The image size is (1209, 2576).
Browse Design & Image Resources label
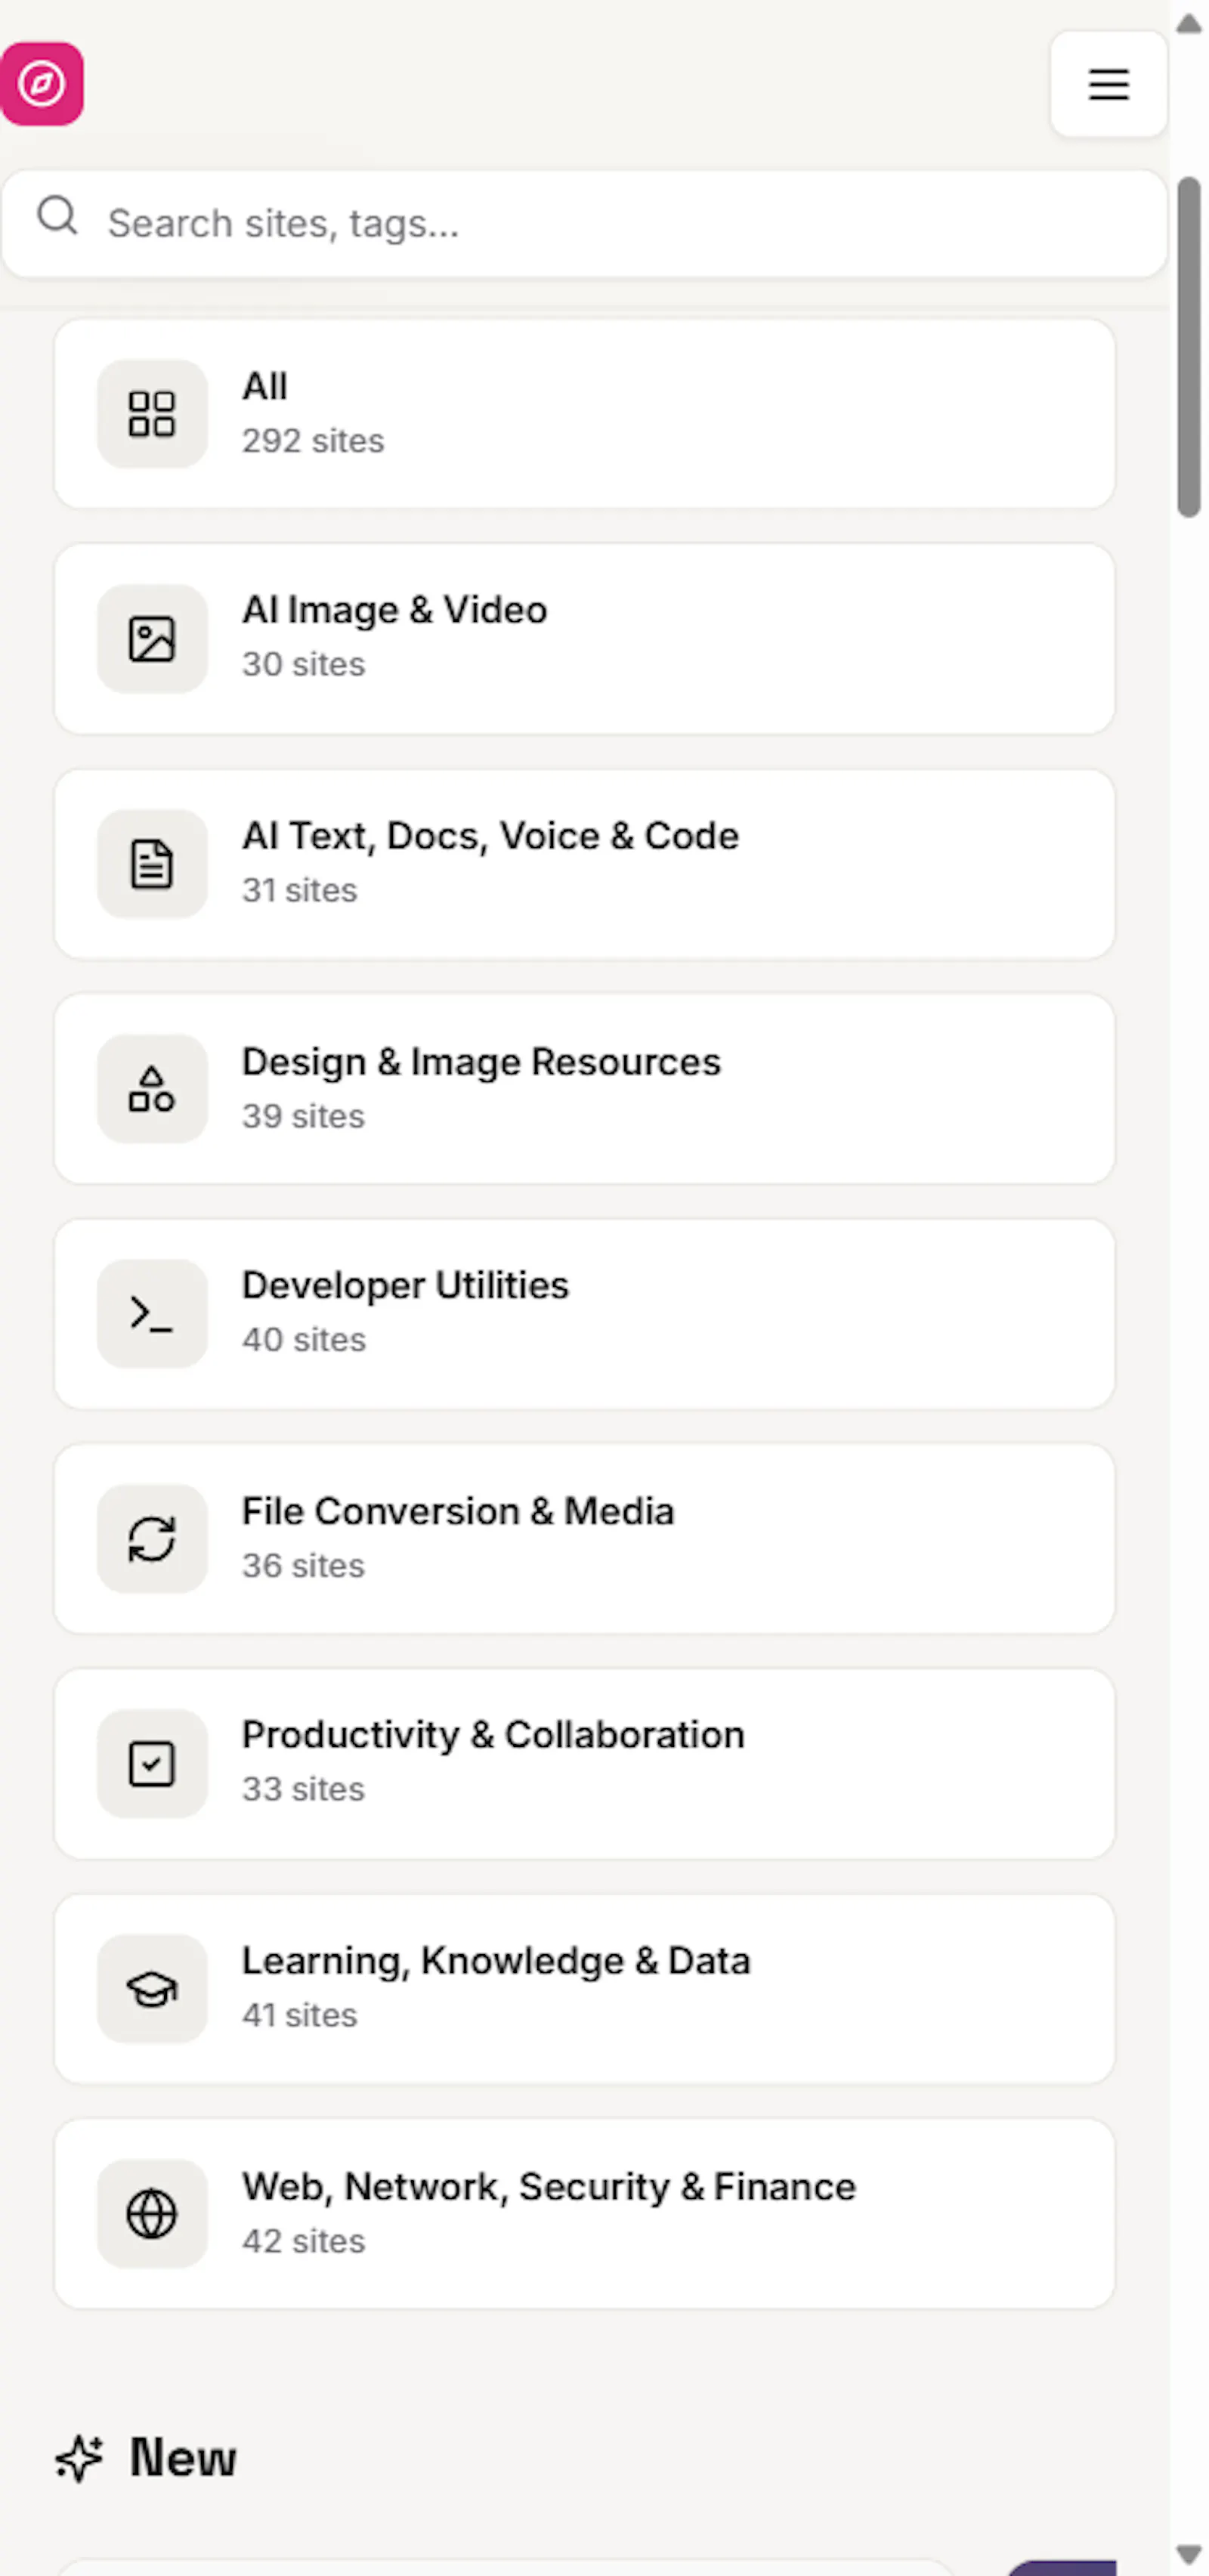(481, 1062)
